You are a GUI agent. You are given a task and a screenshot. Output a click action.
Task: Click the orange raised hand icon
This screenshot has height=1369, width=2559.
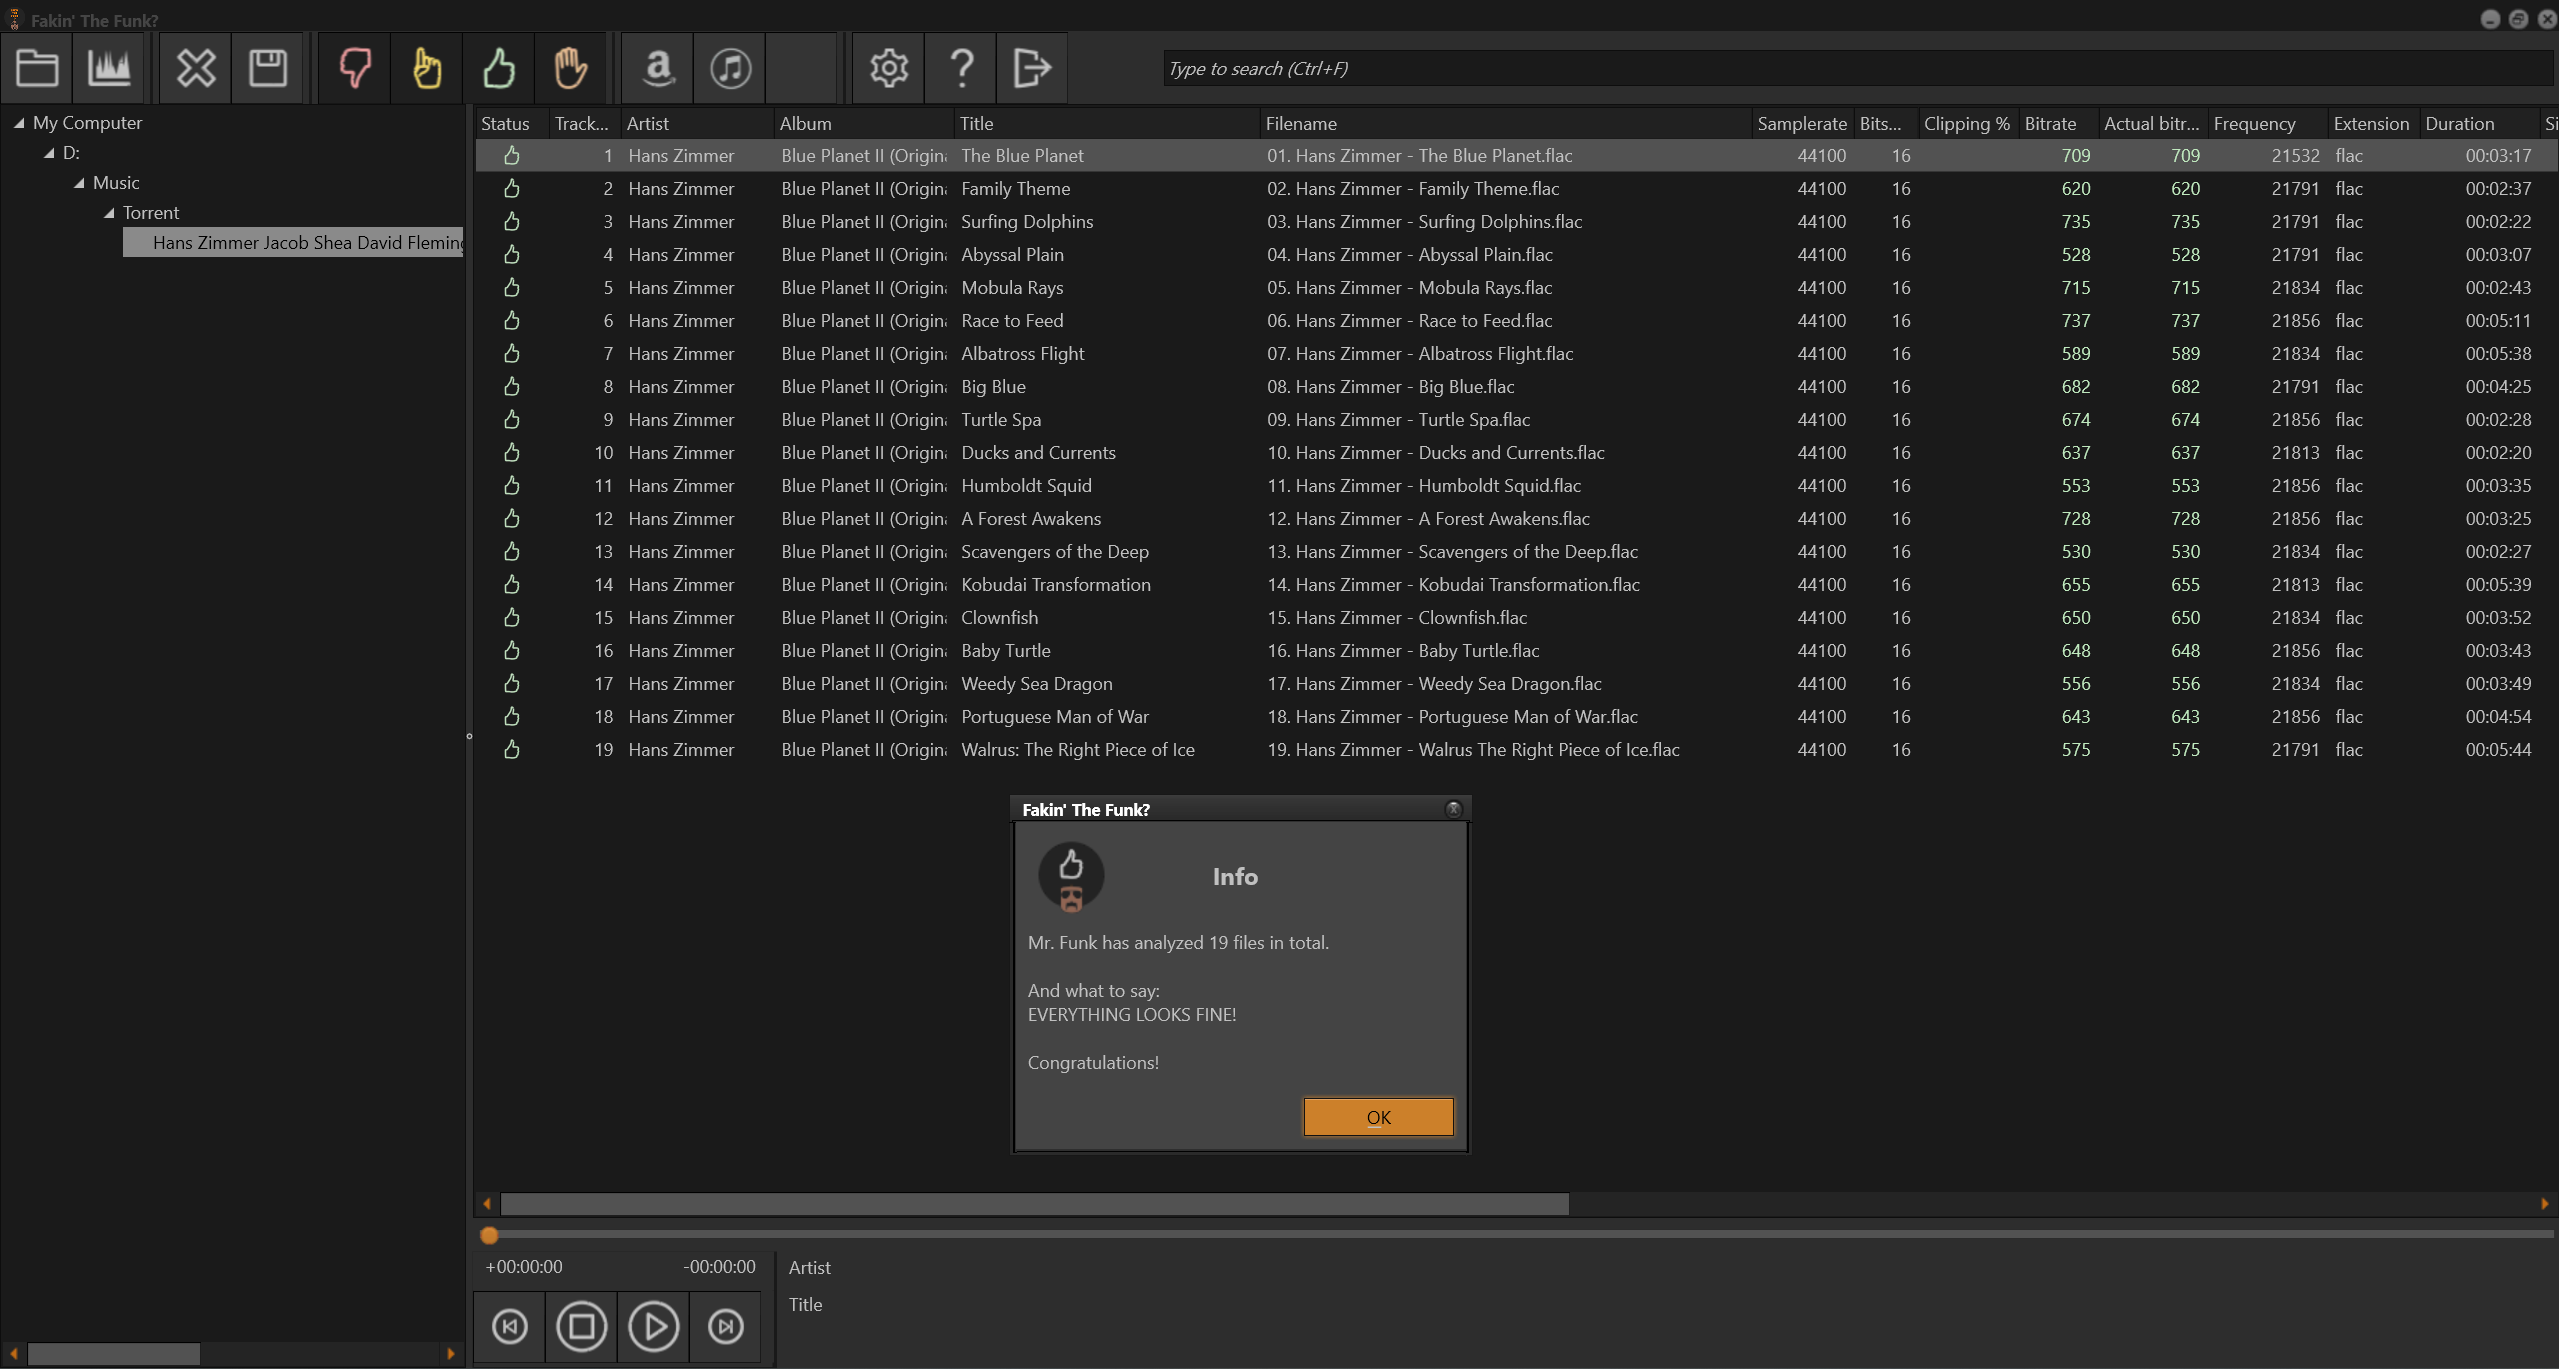(x=571, y=68)
